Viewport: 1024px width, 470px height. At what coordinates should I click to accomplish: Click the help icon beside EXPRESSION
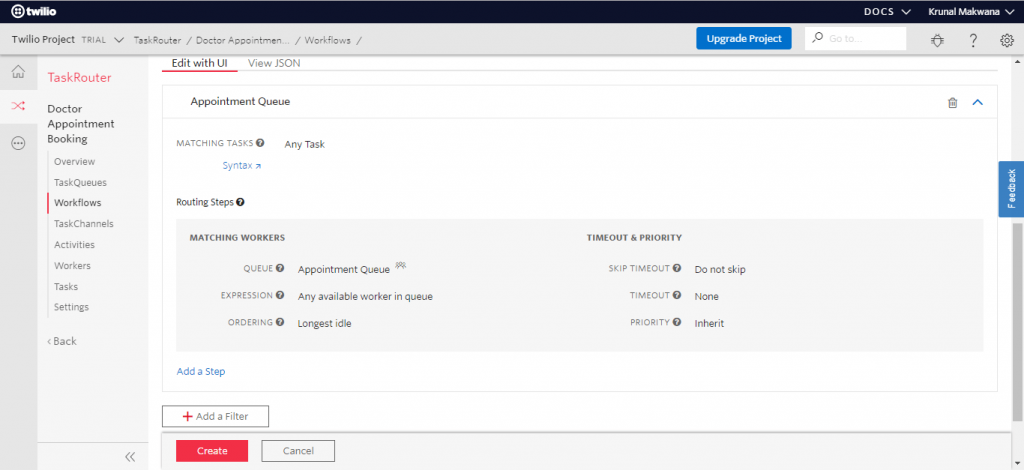(280, 295)
